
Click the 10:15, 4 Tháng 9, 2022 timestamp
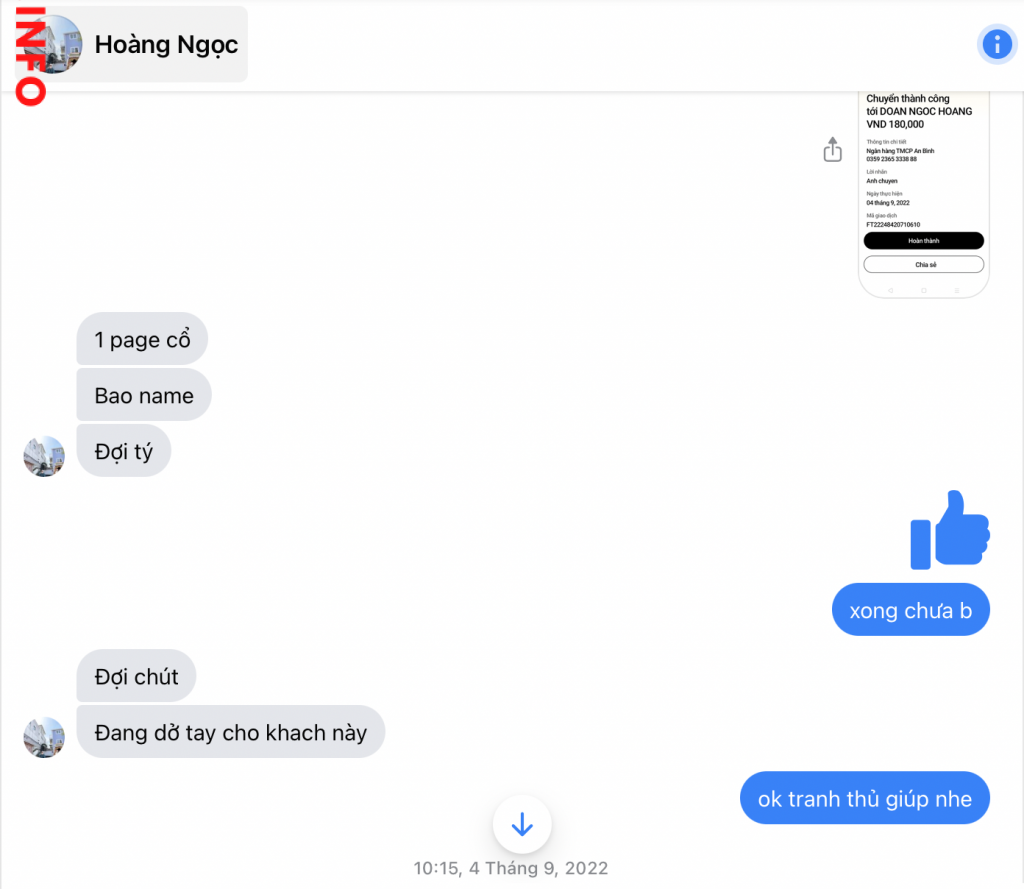pos(511,868)
